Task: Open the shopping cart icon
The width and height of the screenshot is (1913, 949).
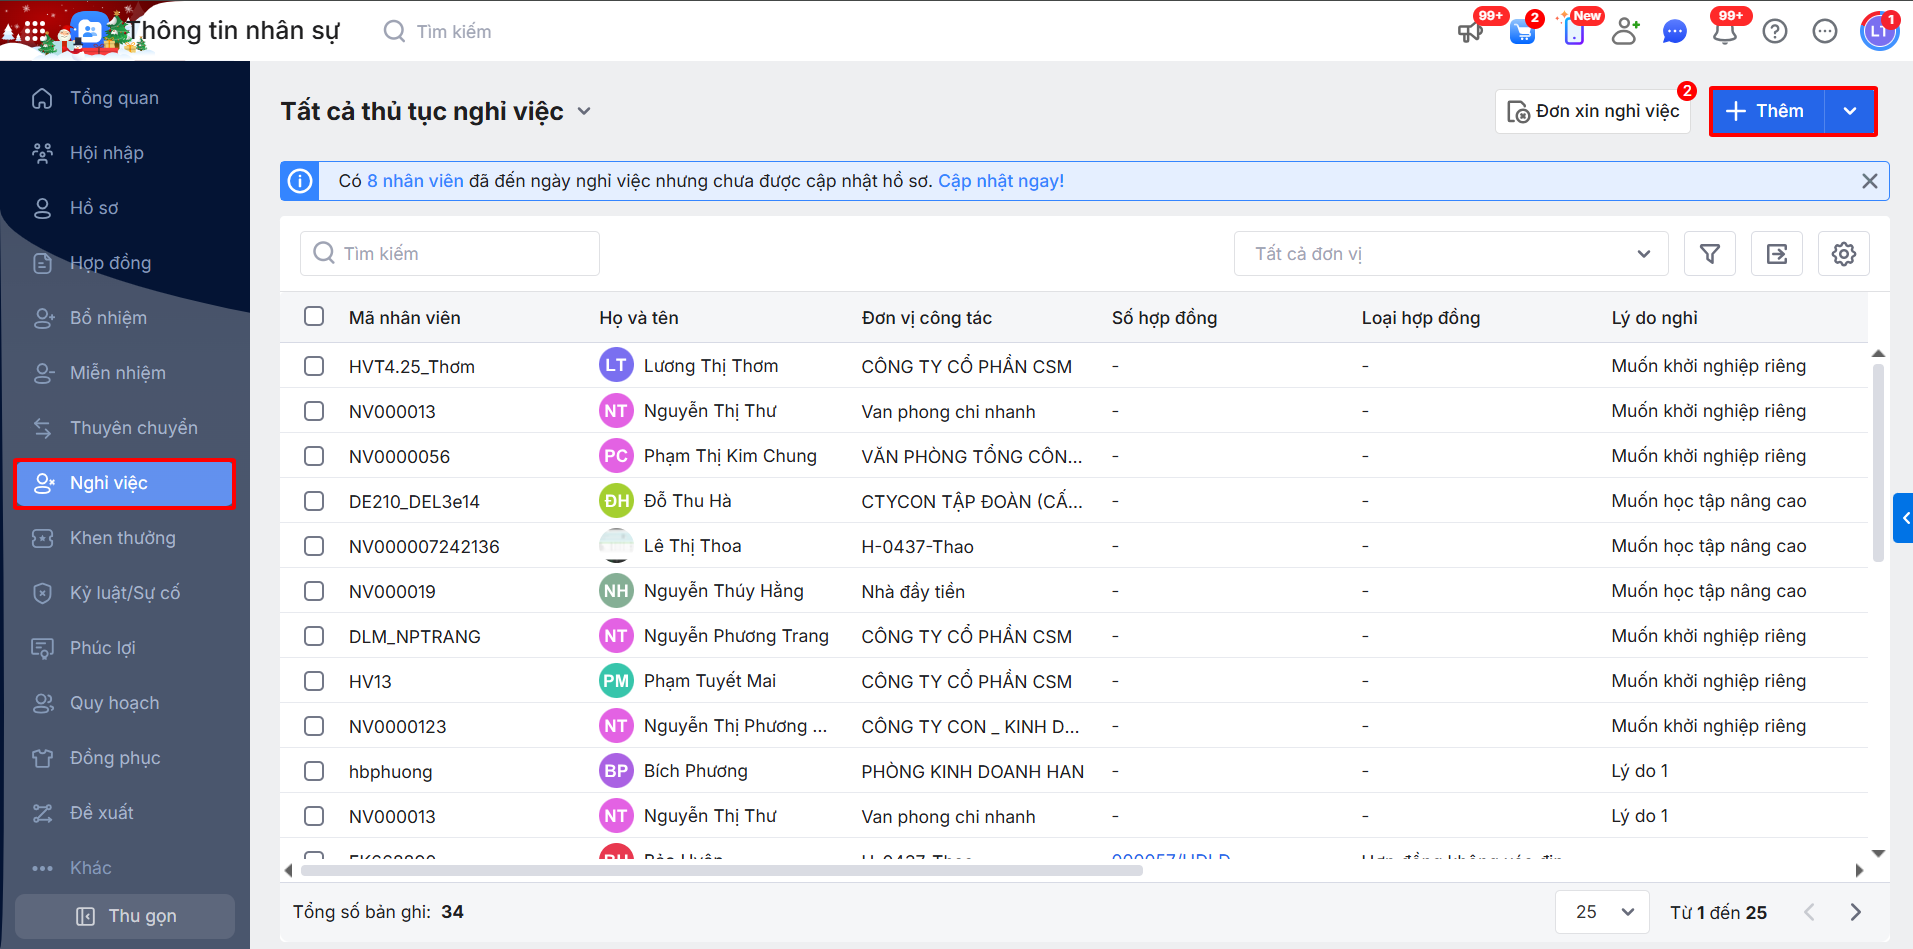Action: pyautogui.click(x=1523, y=32)
